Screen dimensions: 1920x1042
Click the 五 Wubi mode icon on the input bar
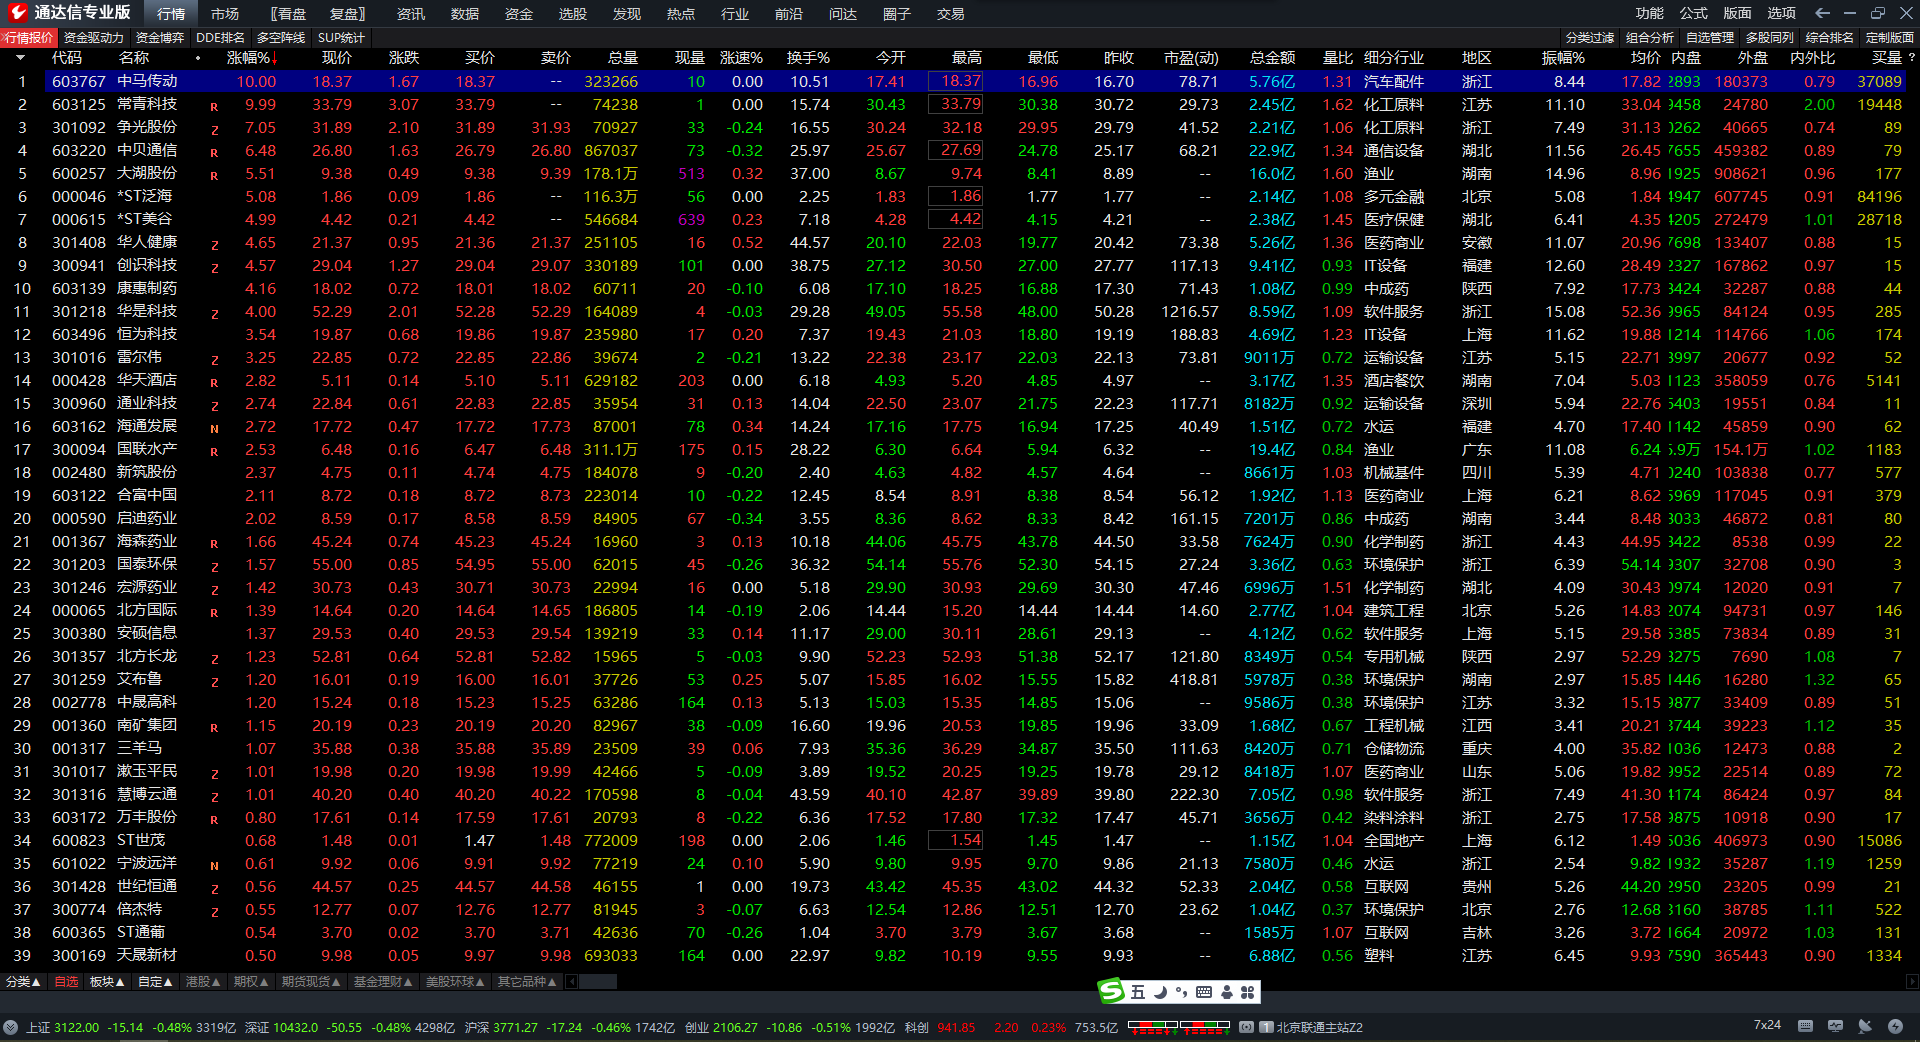pos(1138,992)
